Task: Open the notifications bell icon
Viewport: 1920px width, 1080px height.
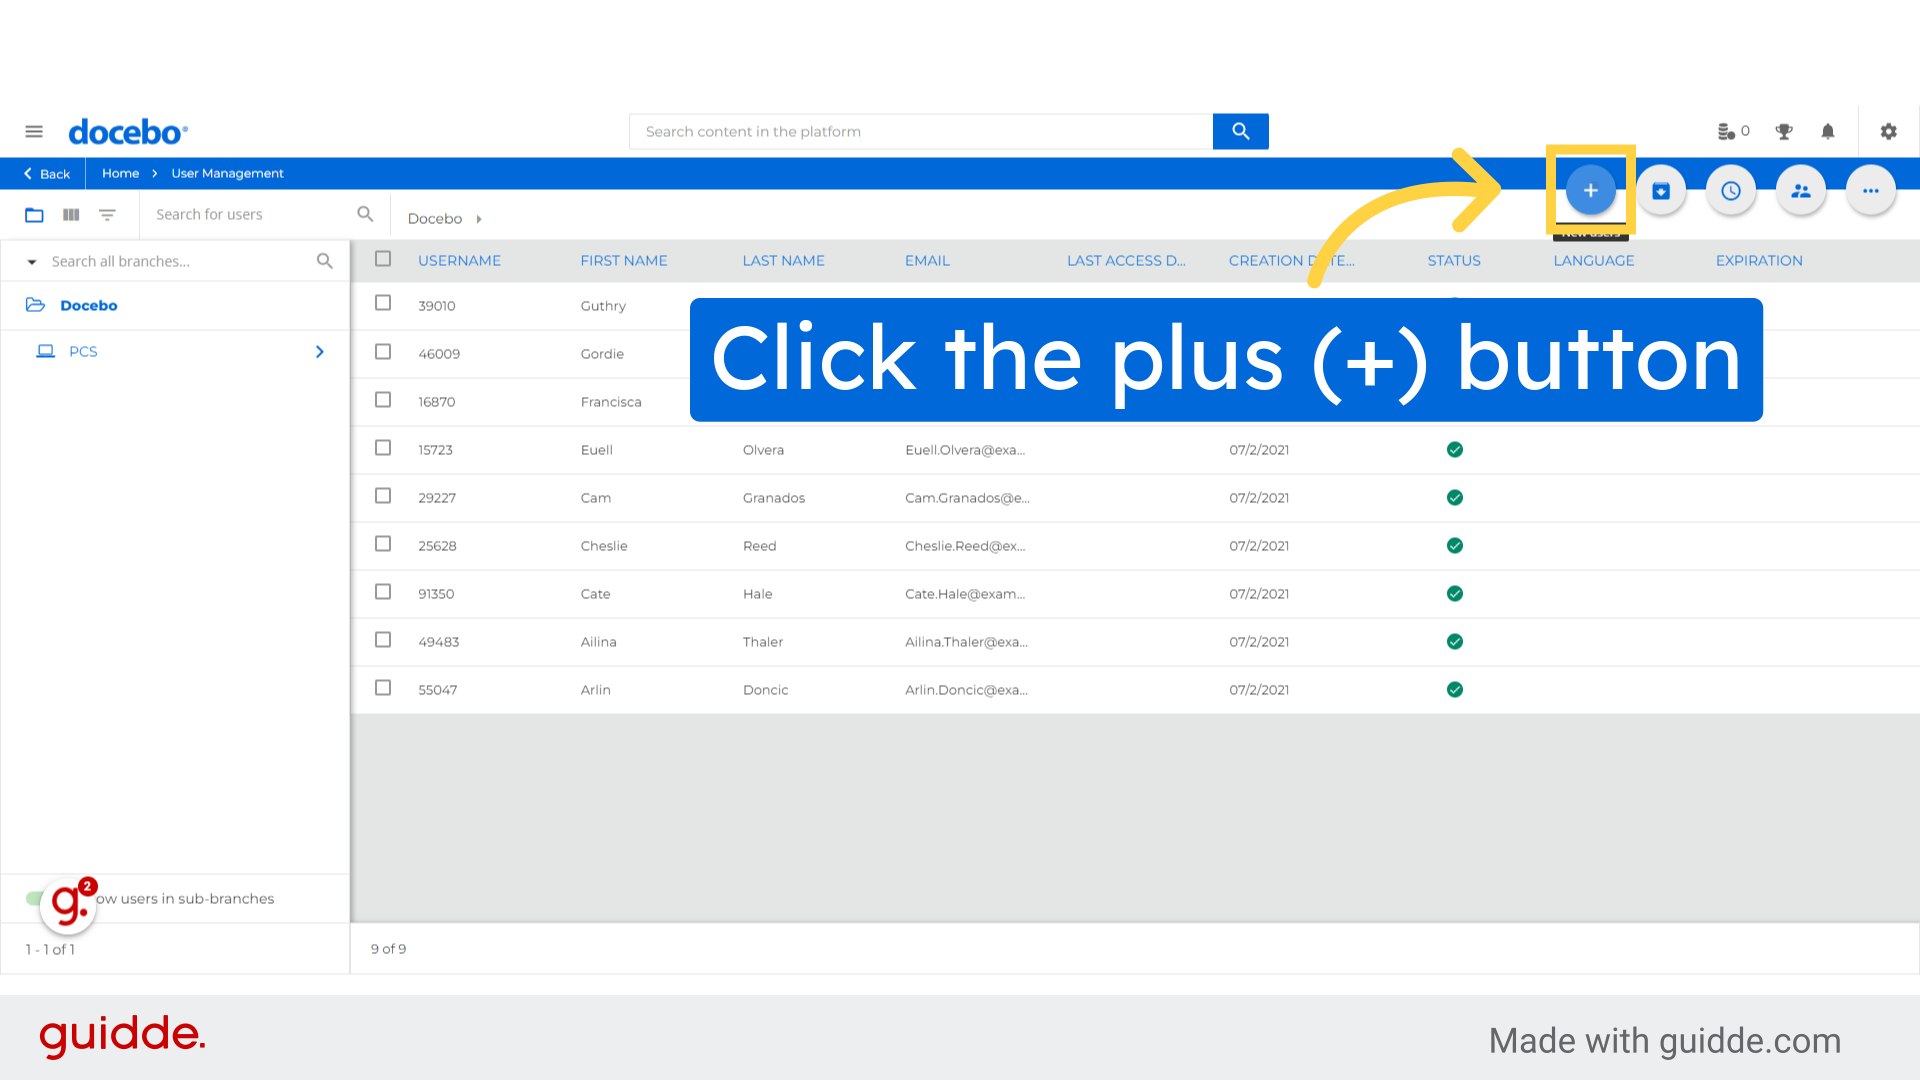Action: 1827,131
